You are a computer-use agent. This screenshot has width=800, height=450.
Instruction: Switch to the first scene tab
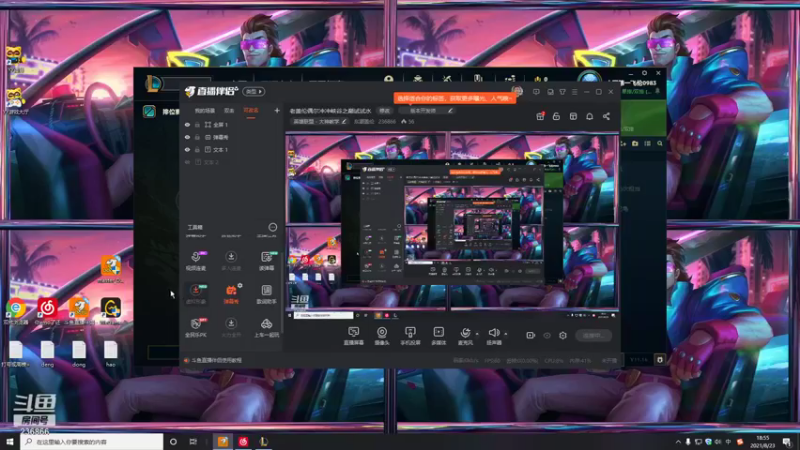point(205,111)
